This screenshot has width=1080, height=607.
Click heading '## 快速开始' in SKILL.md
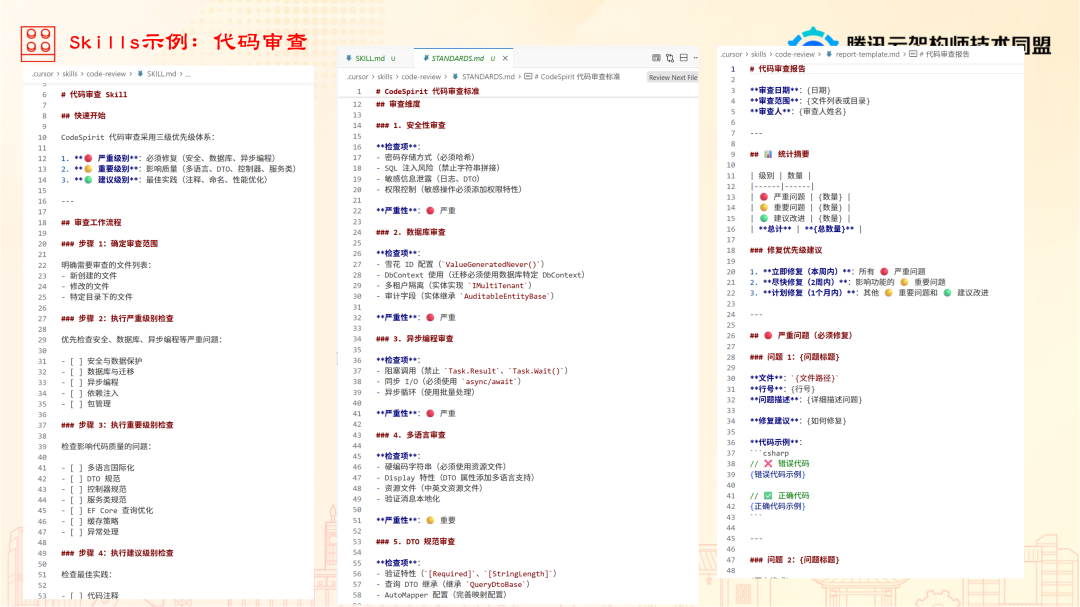pyautogui.click(x=83, y=116)
